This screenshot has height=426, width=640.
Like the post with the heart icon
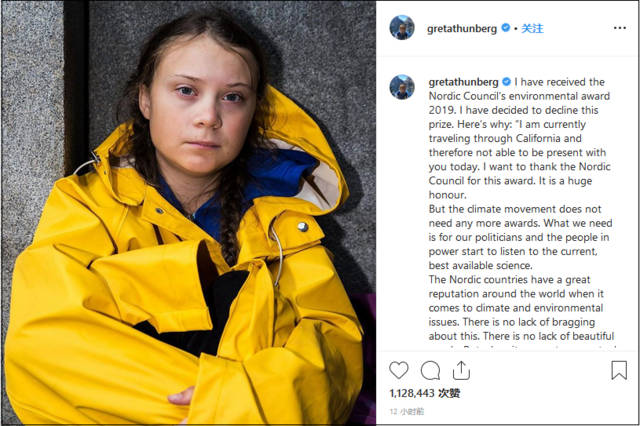click(x=399, y=371)
